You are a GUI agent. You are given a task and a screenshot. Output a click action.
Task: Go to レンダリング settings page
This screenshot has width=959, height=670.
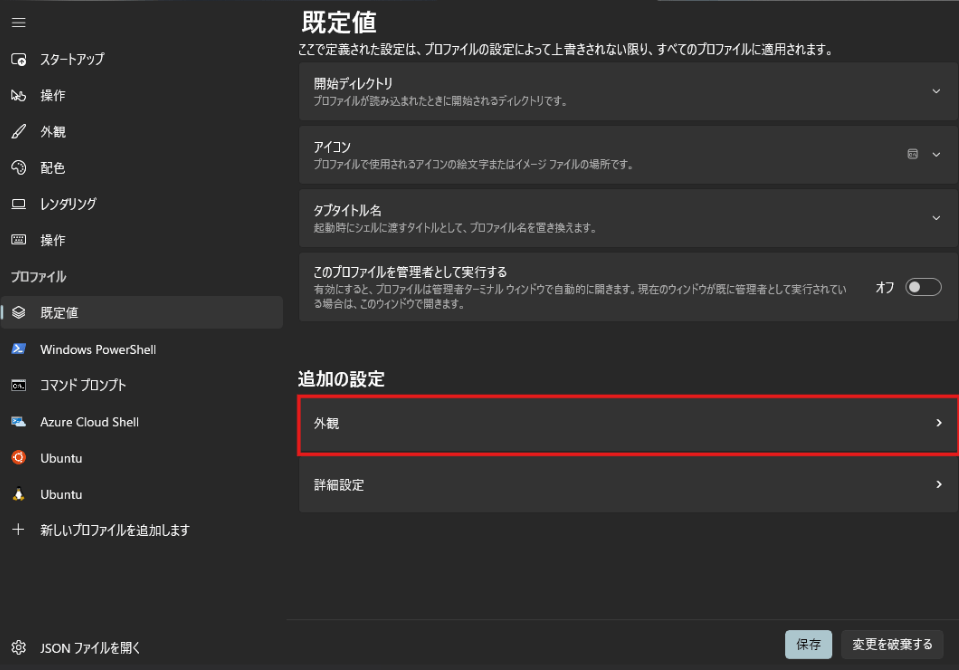tap(142, 204)
